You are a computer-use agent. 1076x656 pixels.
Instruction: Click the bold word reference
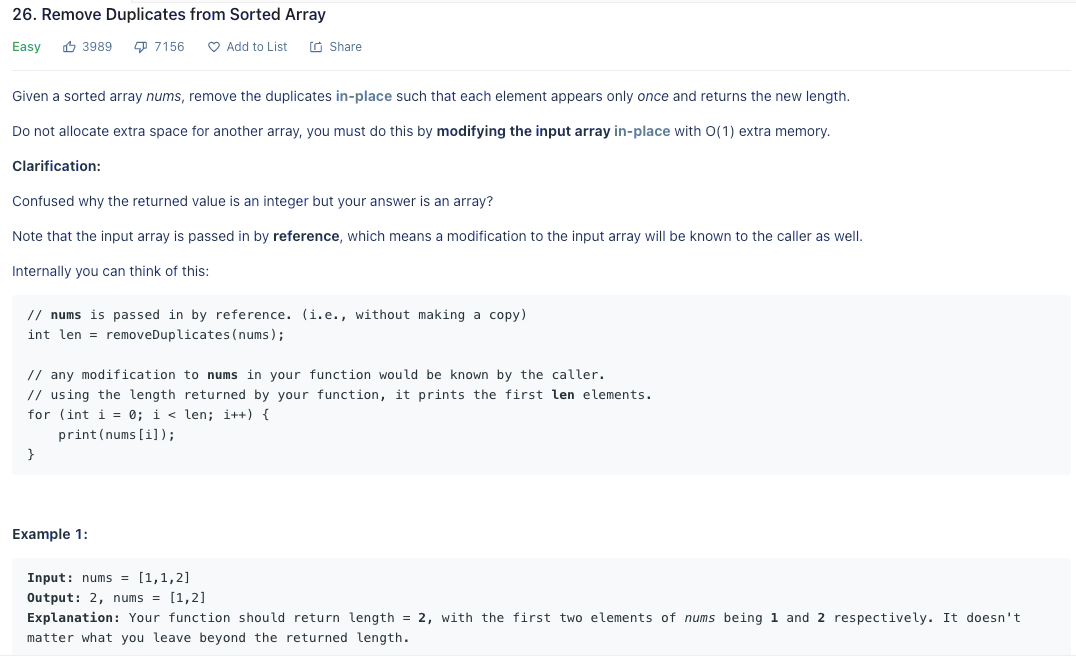[x=306, y=236]
